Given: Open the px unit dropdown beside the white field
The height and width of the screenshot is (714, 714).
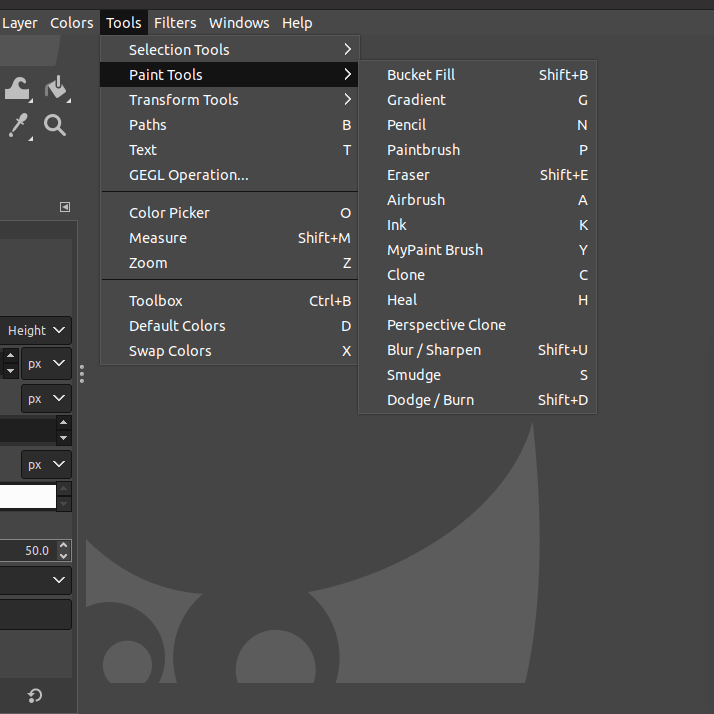Looking at the screenshot, I should point(46,464).
